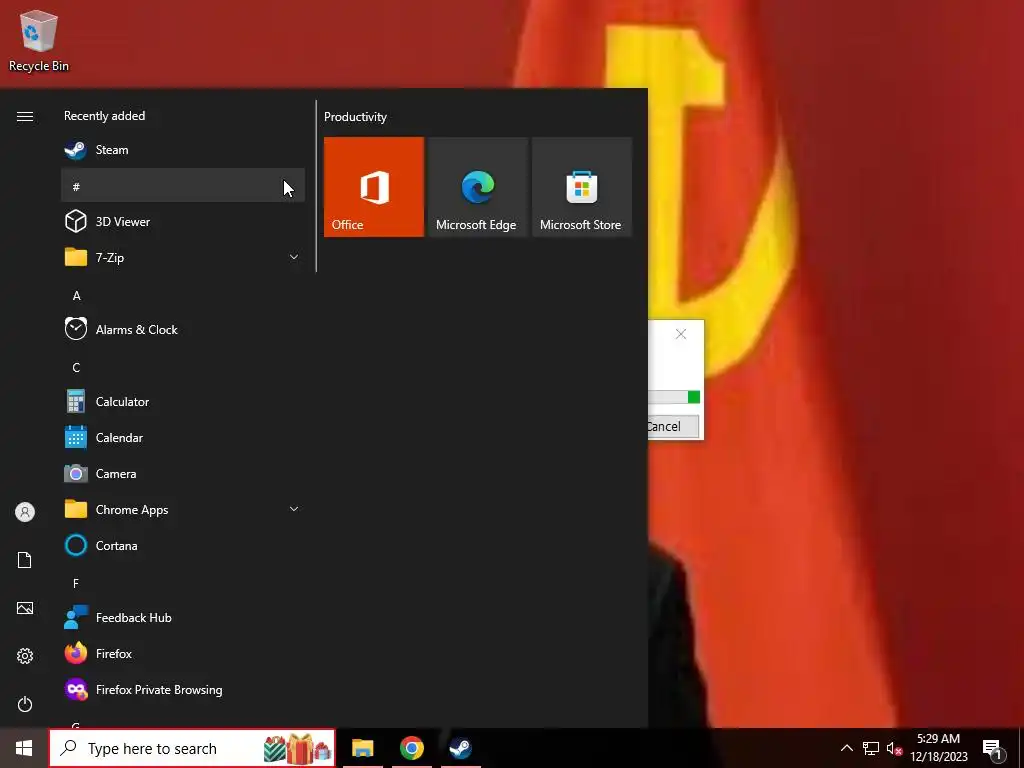Click the C letter group header

pyautogui.click(x=76, y=368)
